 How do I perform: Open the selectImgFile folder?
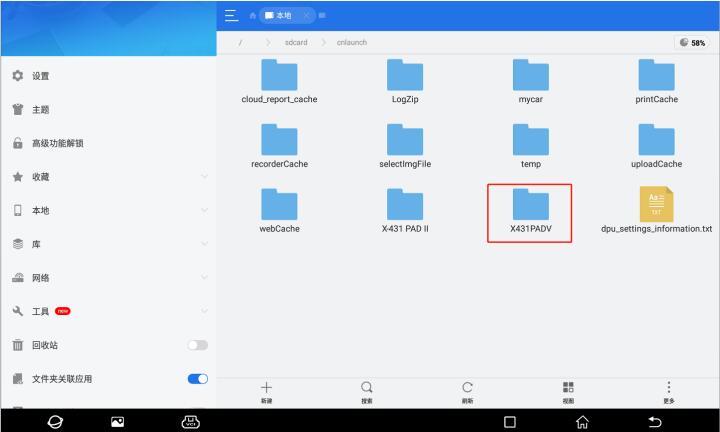405,146
